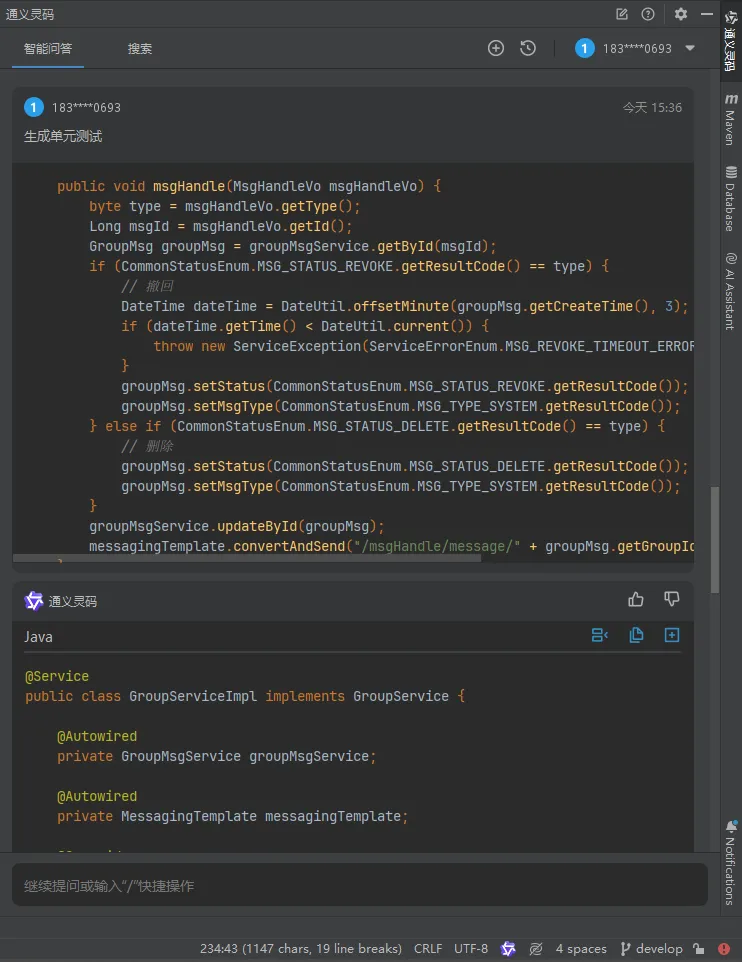Viewport: 742px width, 962px height.
Task: Click the horizontal scrollbar under the code
Action: click(247, 558)
